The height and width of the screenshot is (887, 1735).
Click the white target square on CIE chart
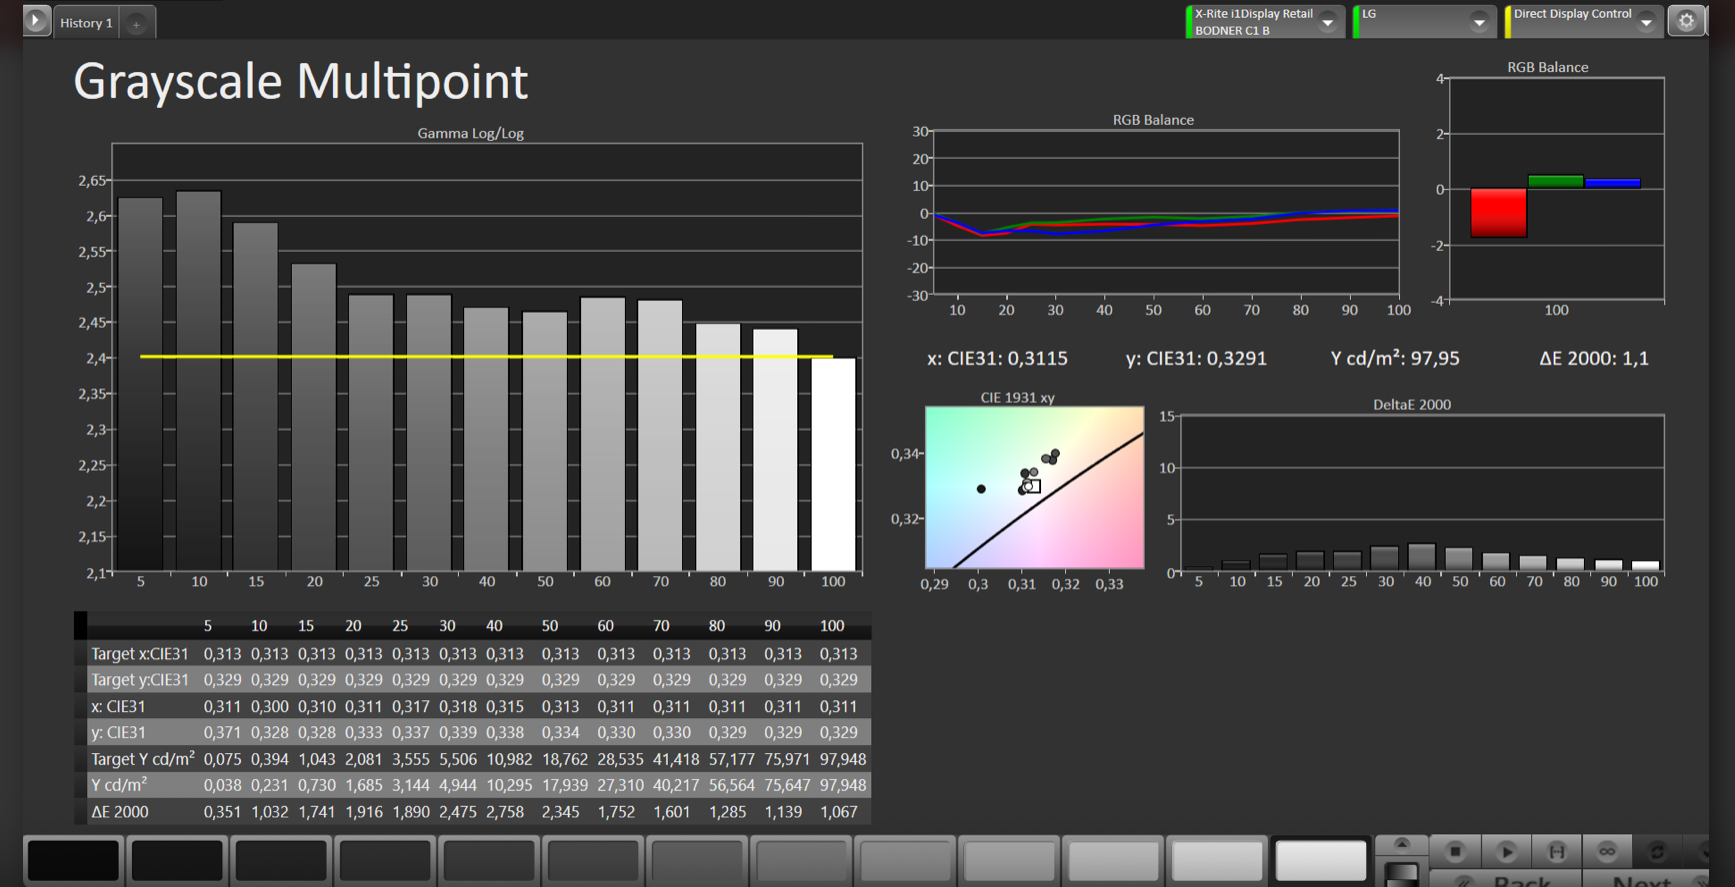point(1033,487)
